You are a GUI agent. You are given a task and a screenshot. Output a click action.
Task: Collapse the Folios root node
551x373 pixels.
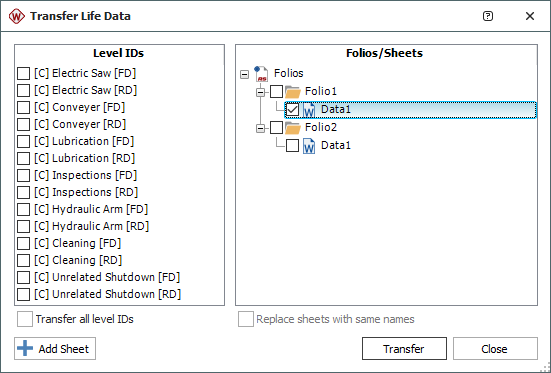(x=245, y=74)
